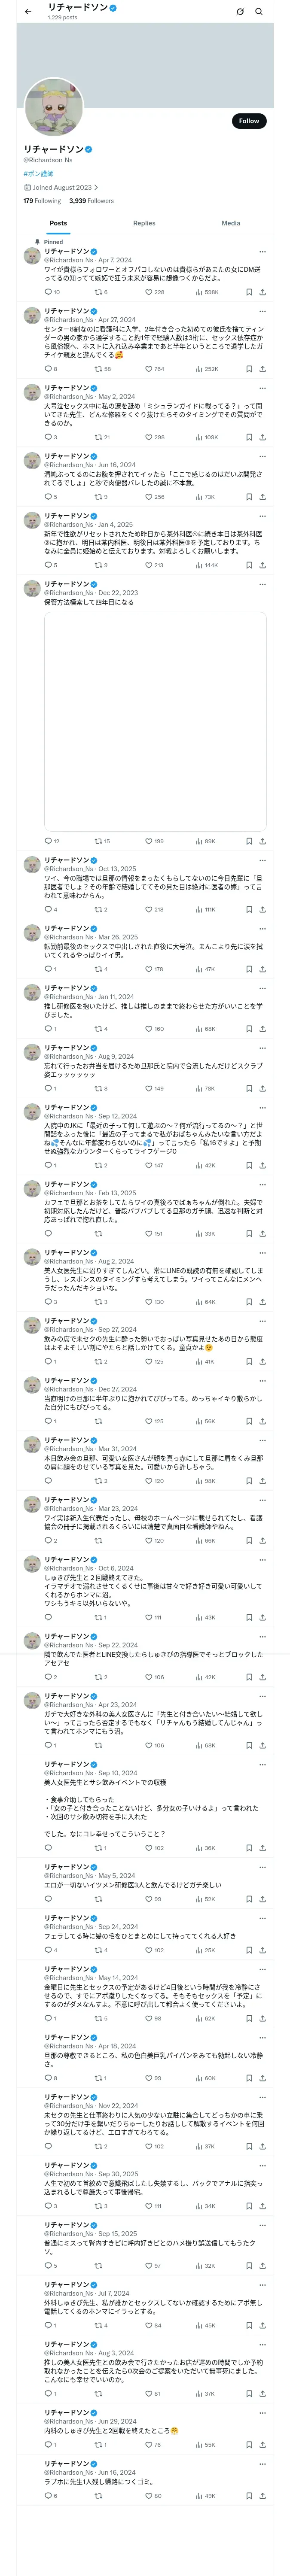
Task: Switch to the Replies tab
Action: 144,223
